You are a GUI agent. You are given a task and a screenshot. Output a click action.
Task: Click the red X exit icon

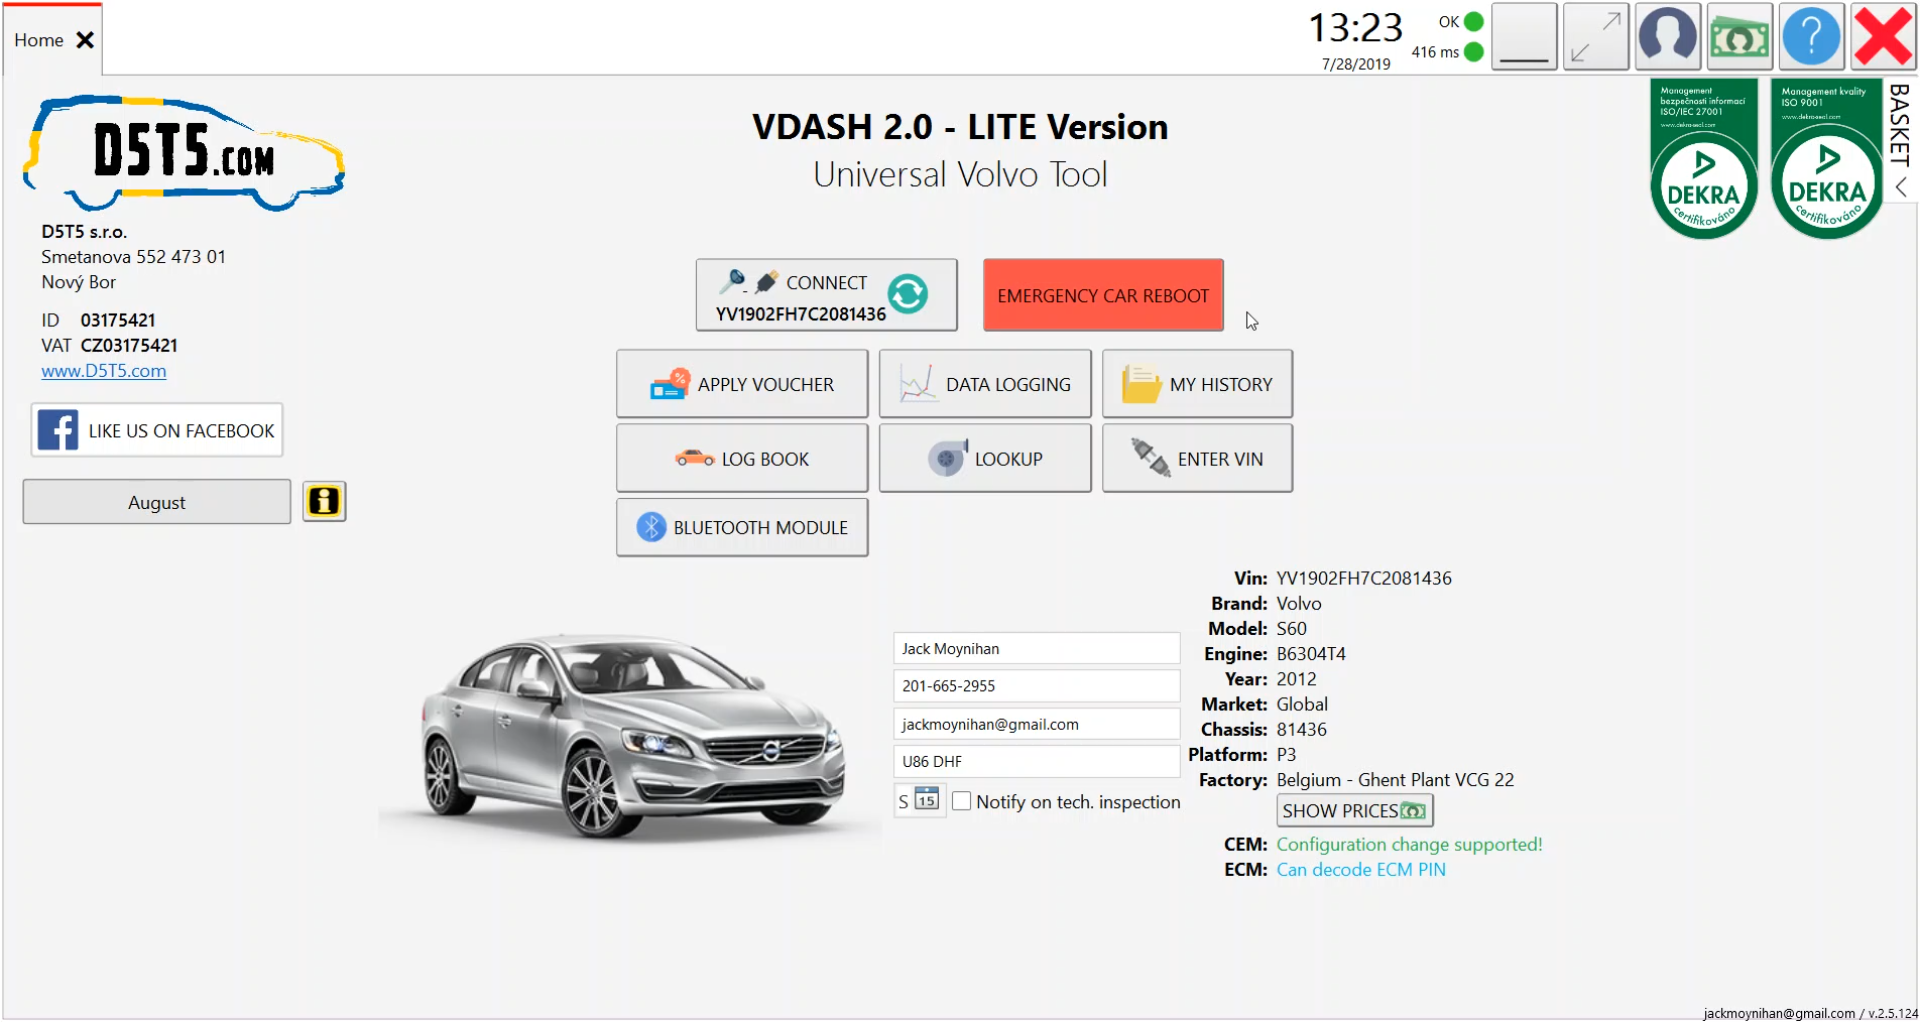(x=1883, y=37)
